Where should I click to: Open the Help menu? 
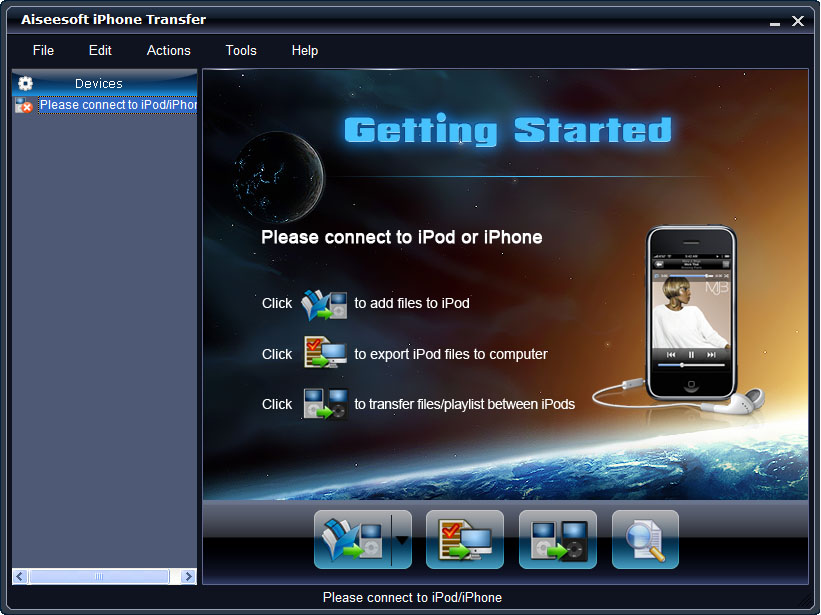pos(304,50)
